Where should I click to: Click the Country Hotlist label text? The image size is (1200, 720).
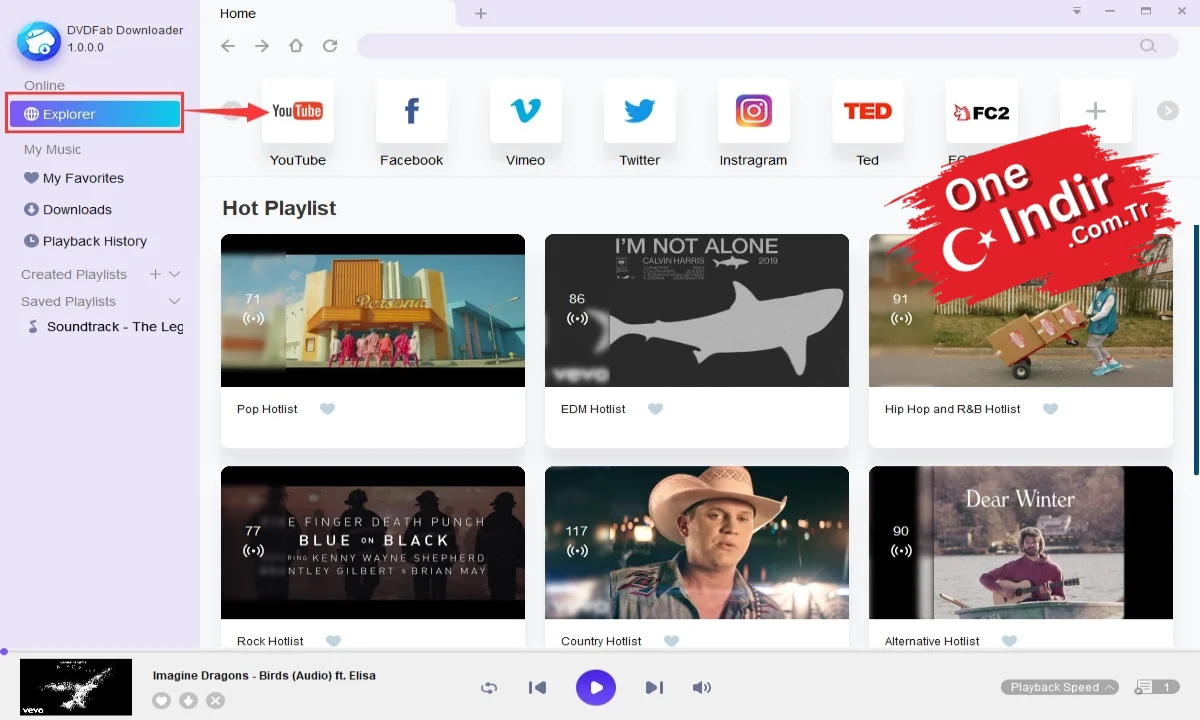point(601,641)
